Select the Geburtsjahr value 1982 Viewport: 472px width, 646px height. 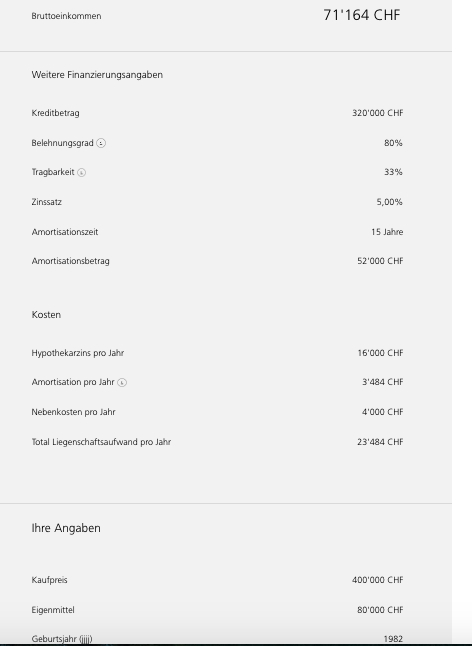pos(393,639)
